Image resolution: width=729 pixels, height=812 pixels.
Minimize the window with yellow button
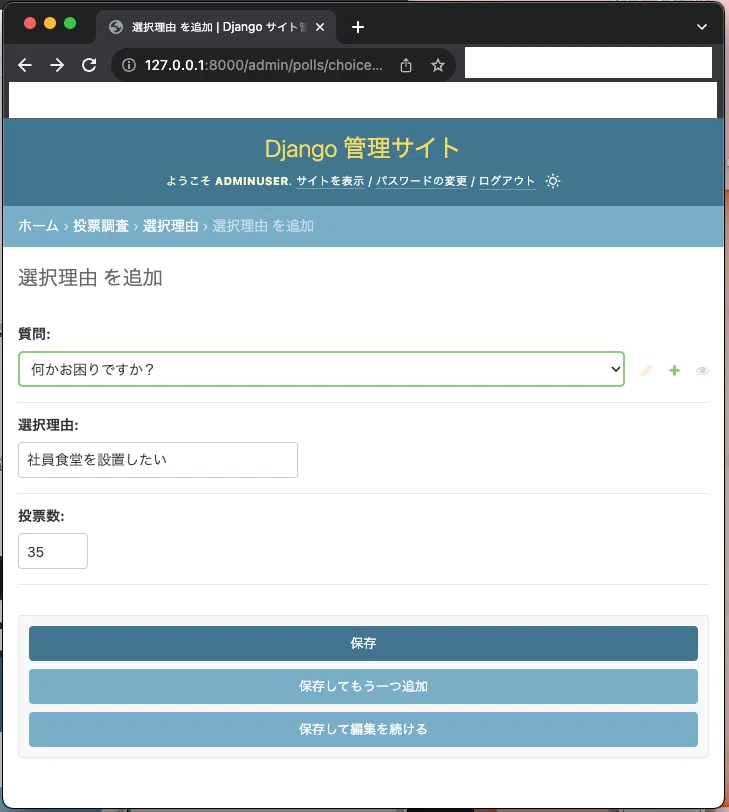point(50,23)
